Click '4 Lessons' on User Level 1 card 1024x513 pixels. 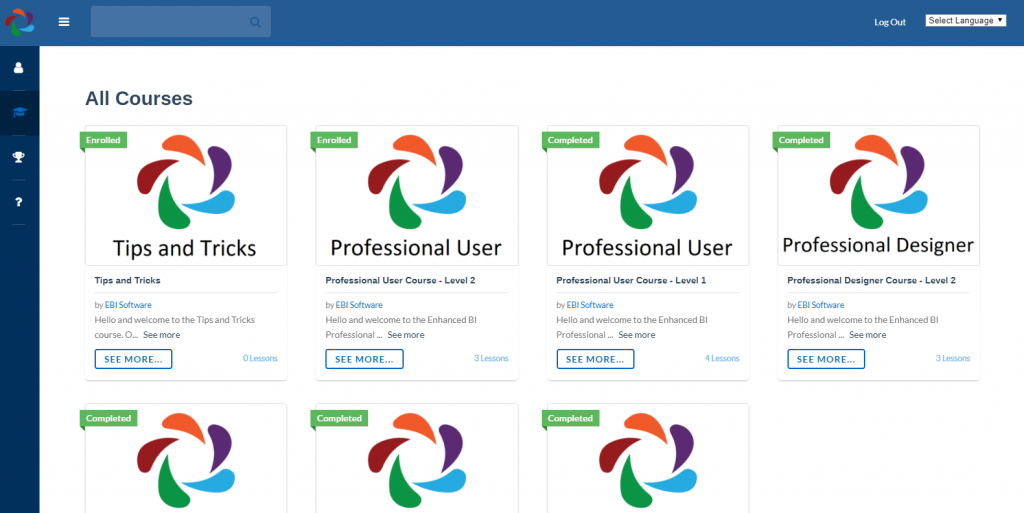[x=722, y=358]
